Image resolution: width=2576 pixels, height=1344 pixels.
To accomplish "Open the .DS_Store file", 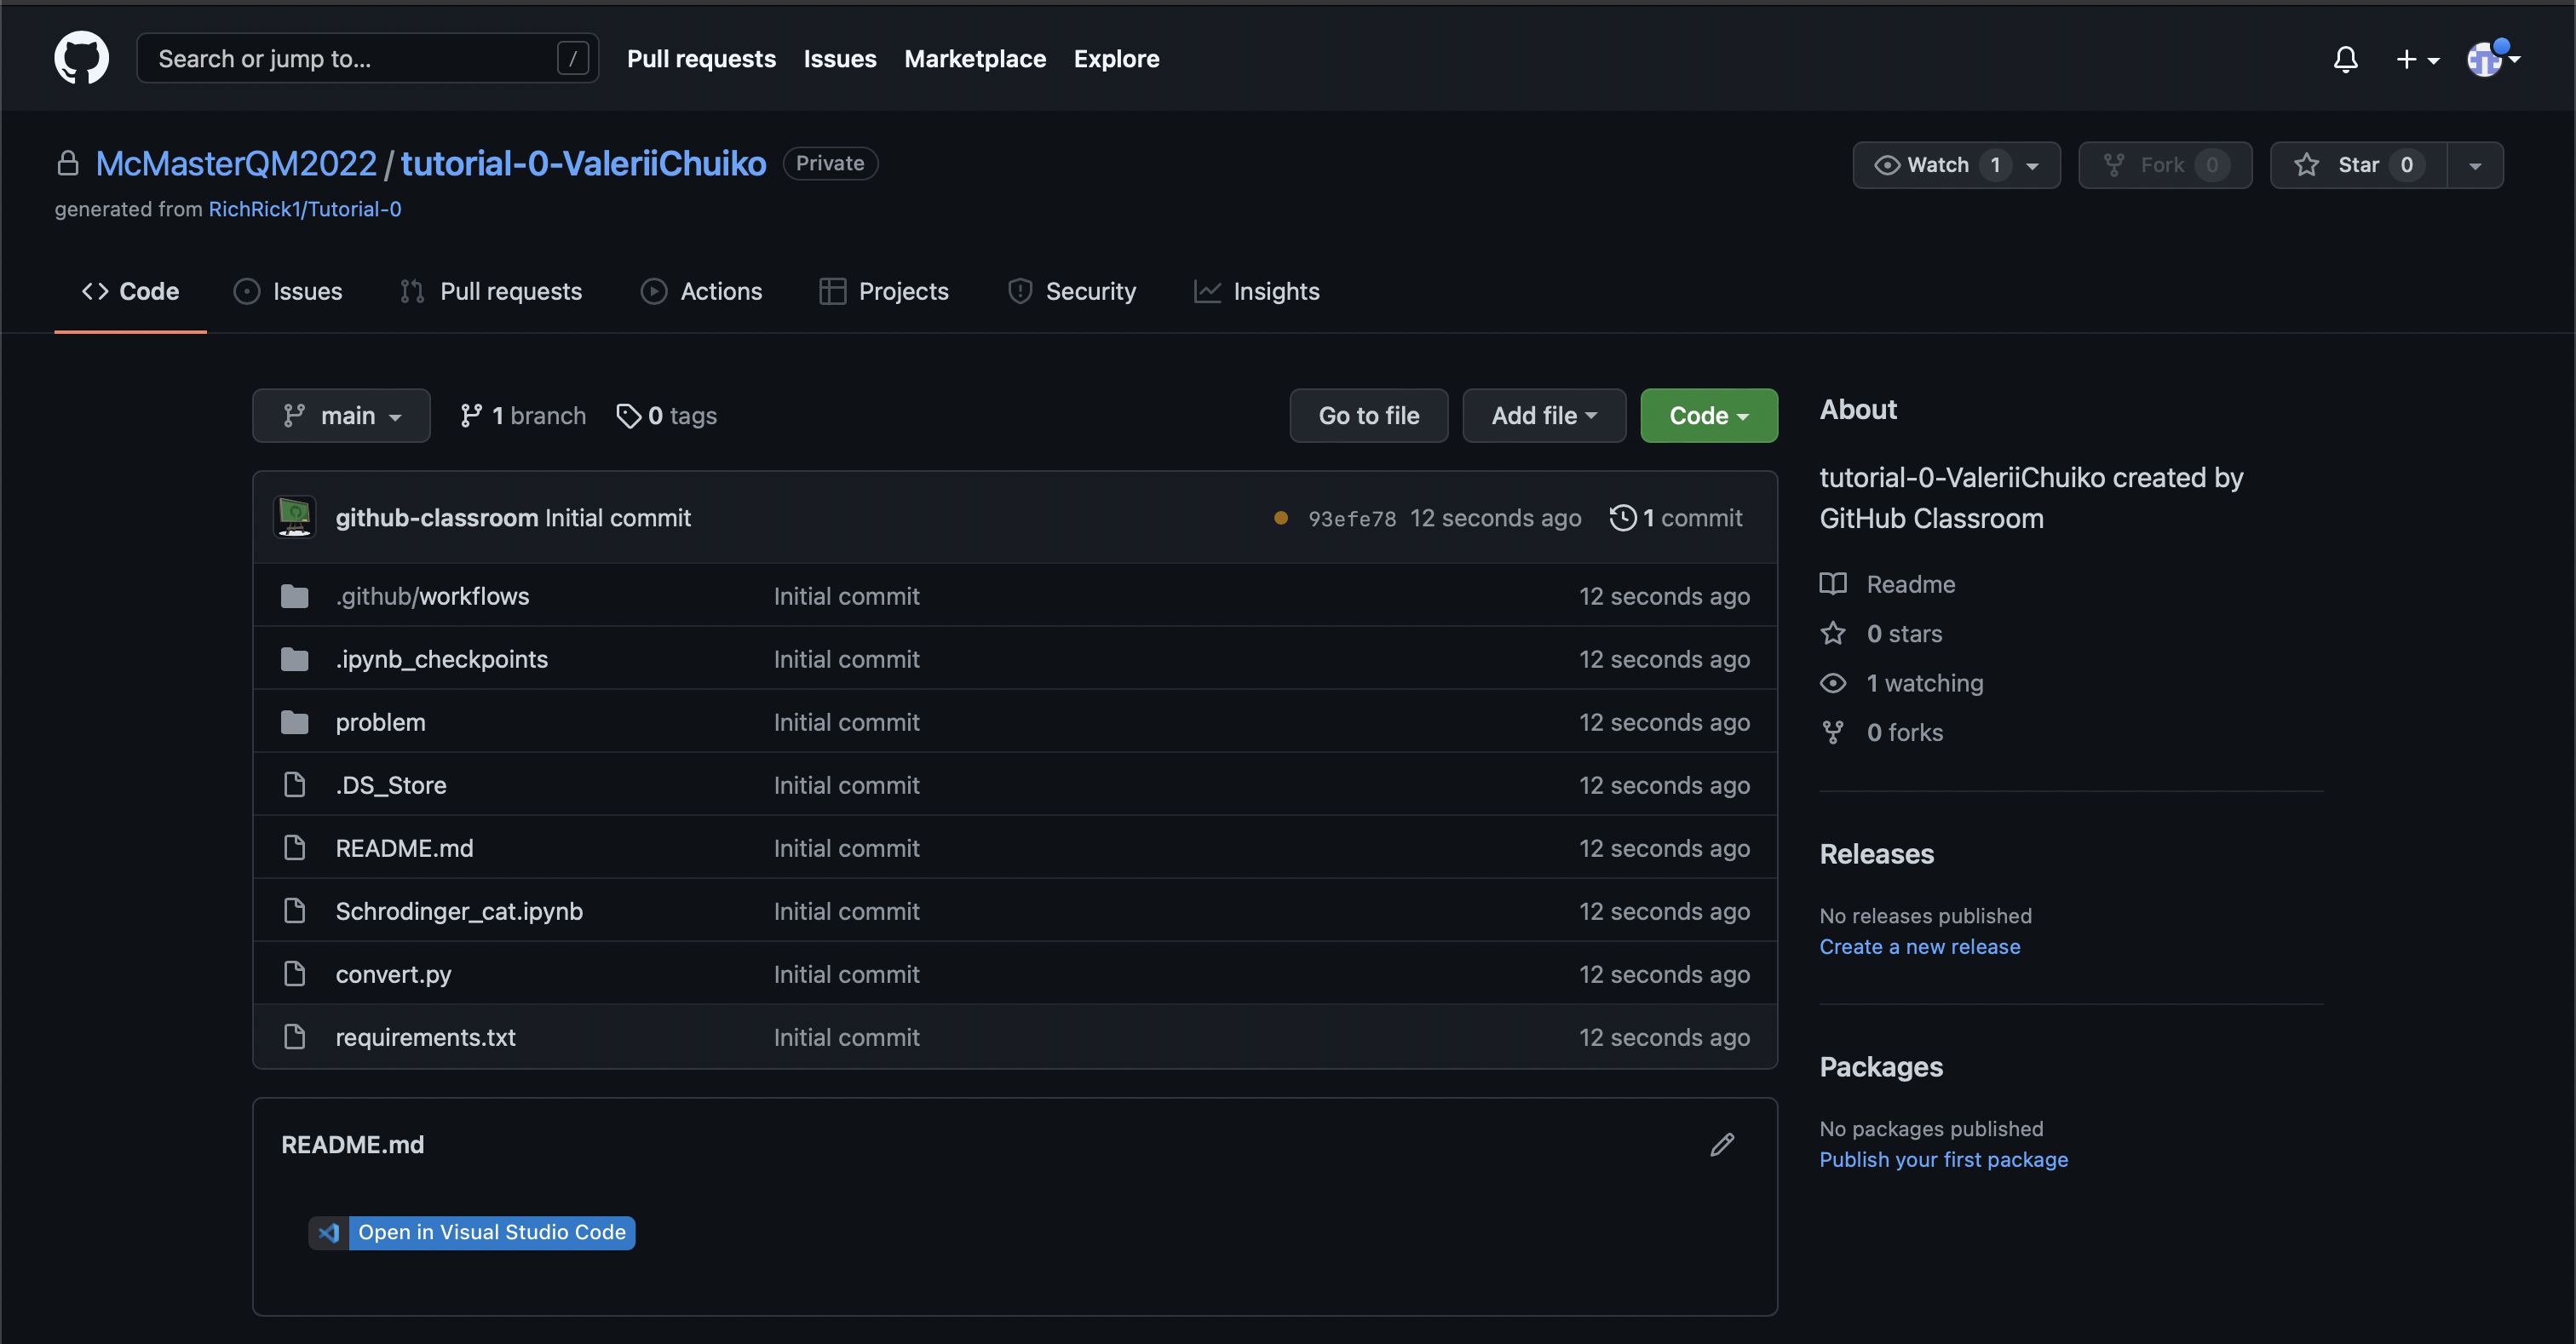I will (x=391, y=785).
